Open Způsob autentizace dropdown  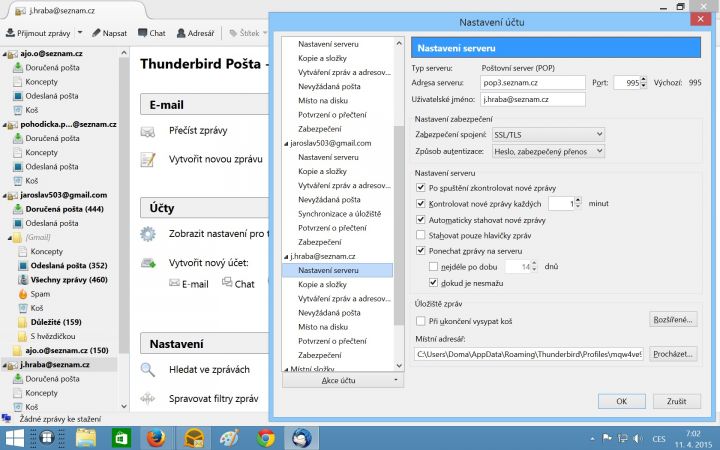click(548, 151)
